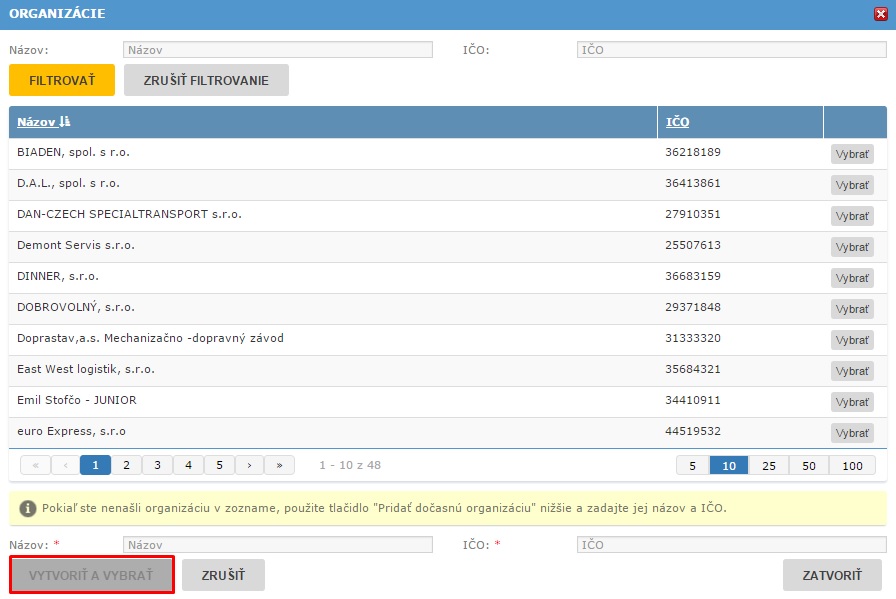The height and width of the screenshot is (599, 896).
Task: Go to the previous results page
Action: pos(66,465)
